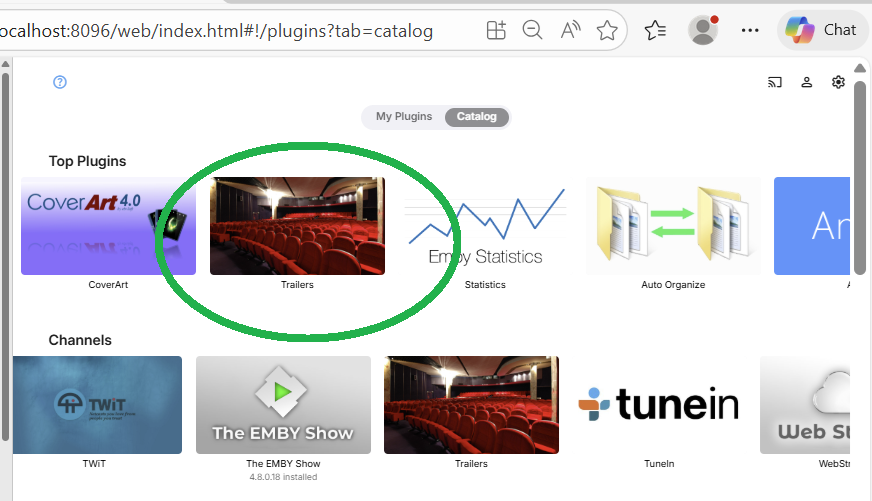Open The EMBY Show channel thumbnail
Screen dimensions: 872x501
coord(283,405)
